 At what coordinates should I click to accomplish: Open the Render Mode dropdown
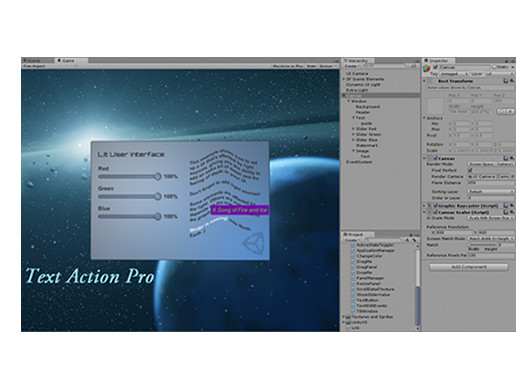point(491,164)
